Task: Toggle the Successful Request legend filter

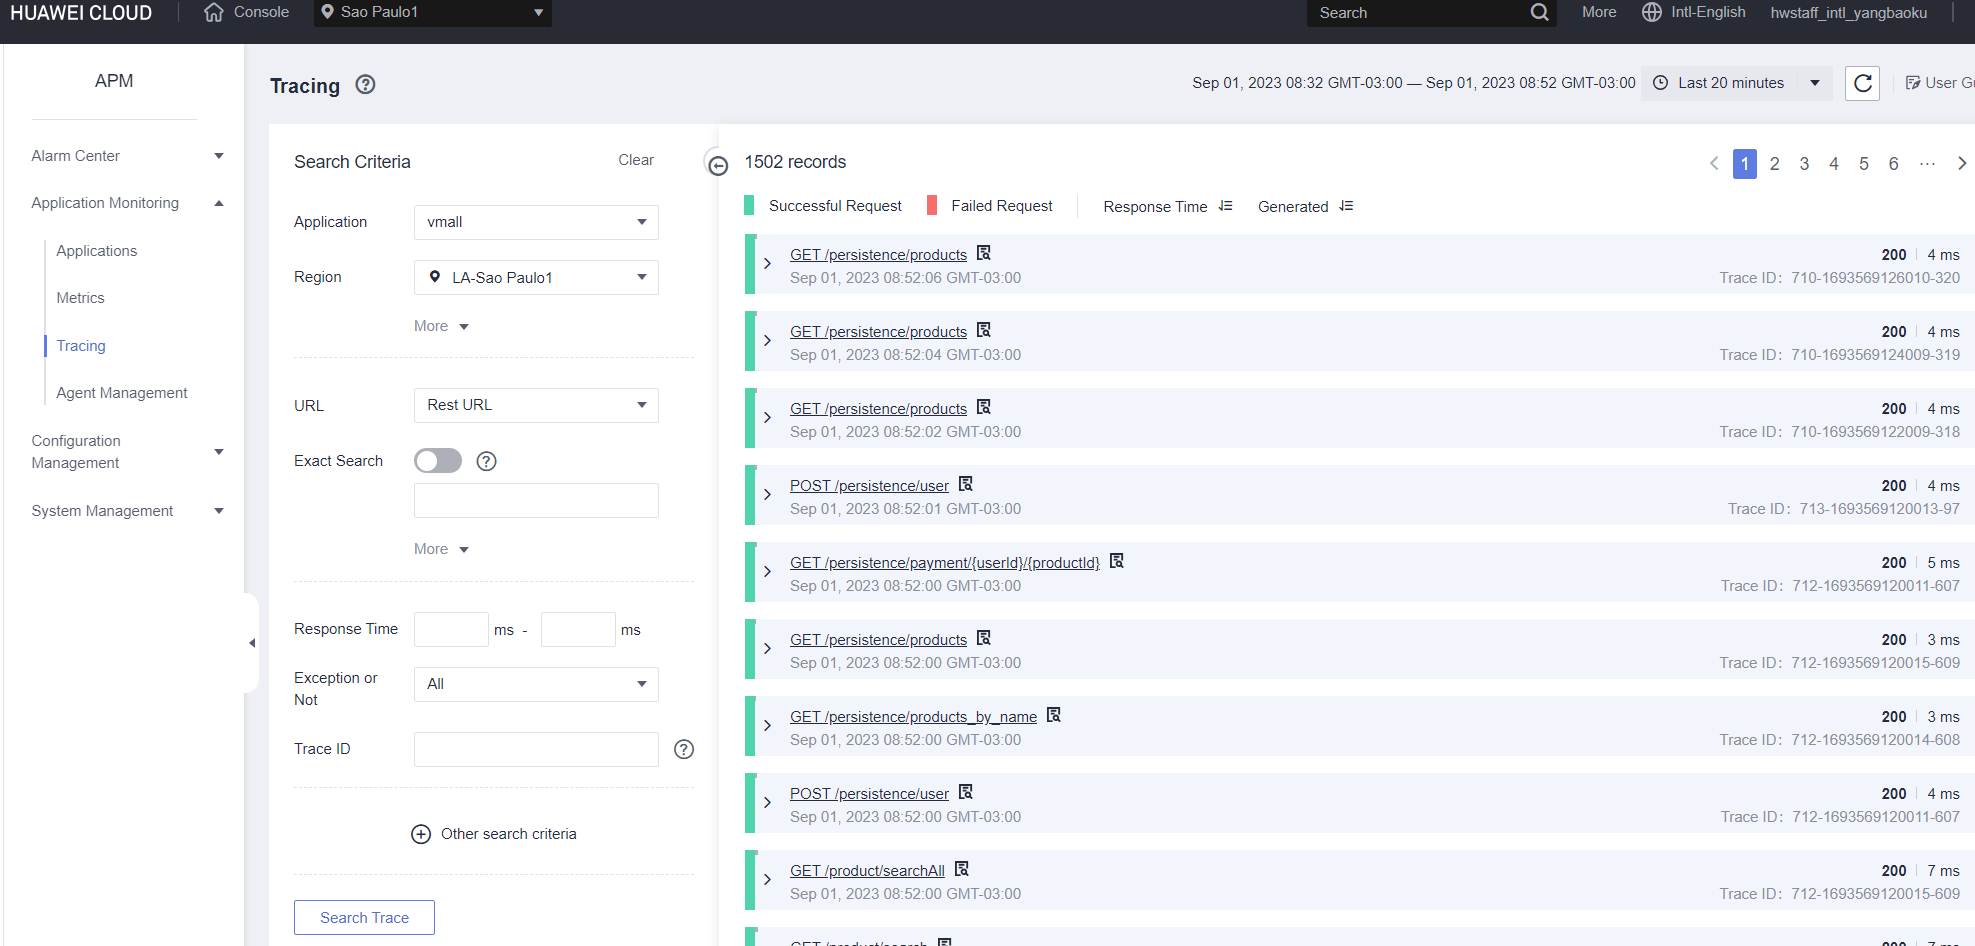Action: tap(824, 206)
